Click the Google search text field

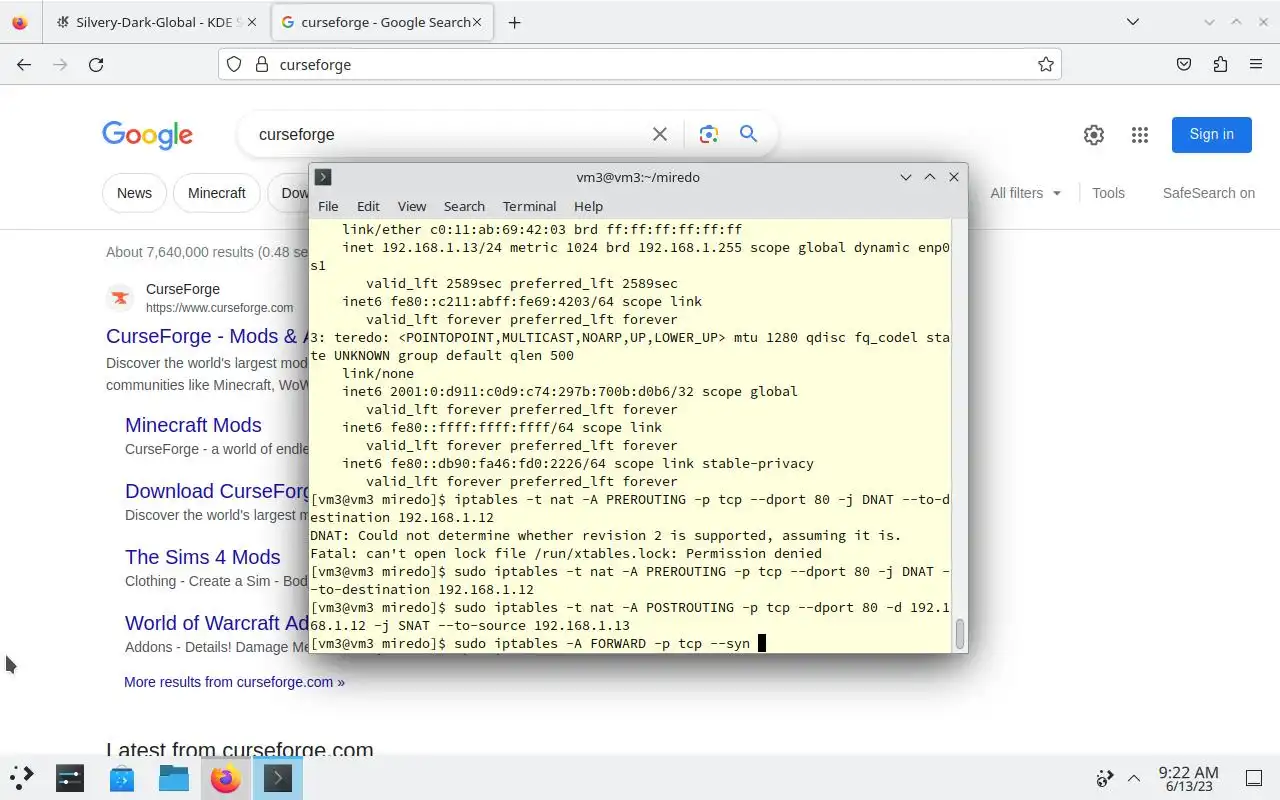click(x=448, y=134)
